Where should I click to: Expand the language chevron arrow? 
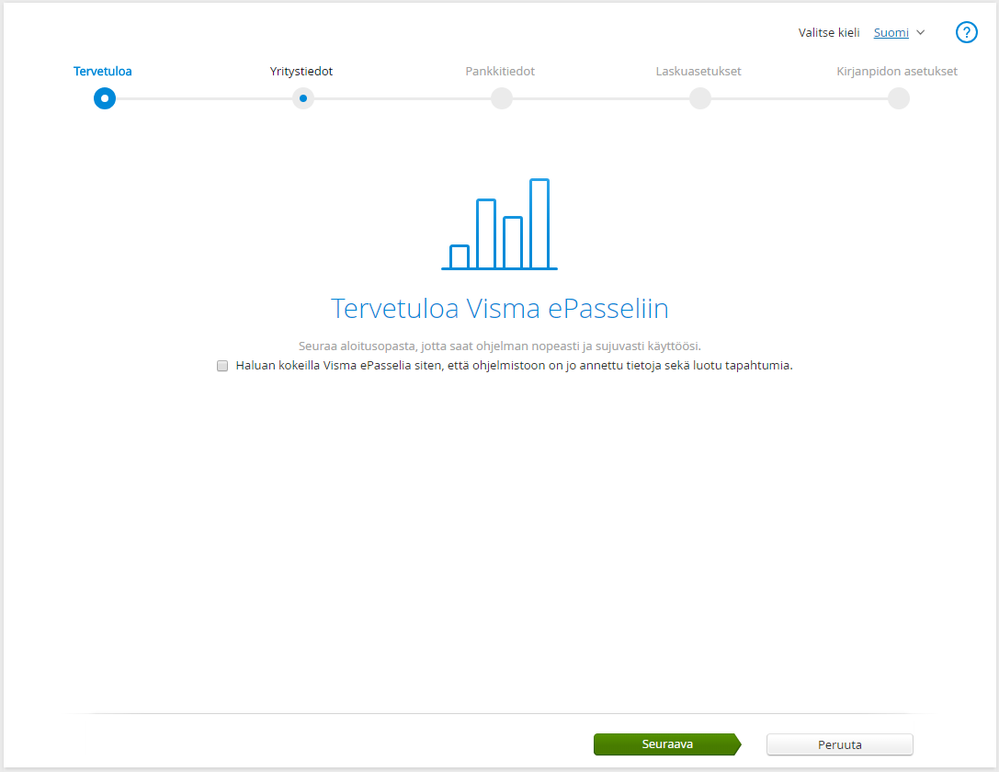pos(920,32)
